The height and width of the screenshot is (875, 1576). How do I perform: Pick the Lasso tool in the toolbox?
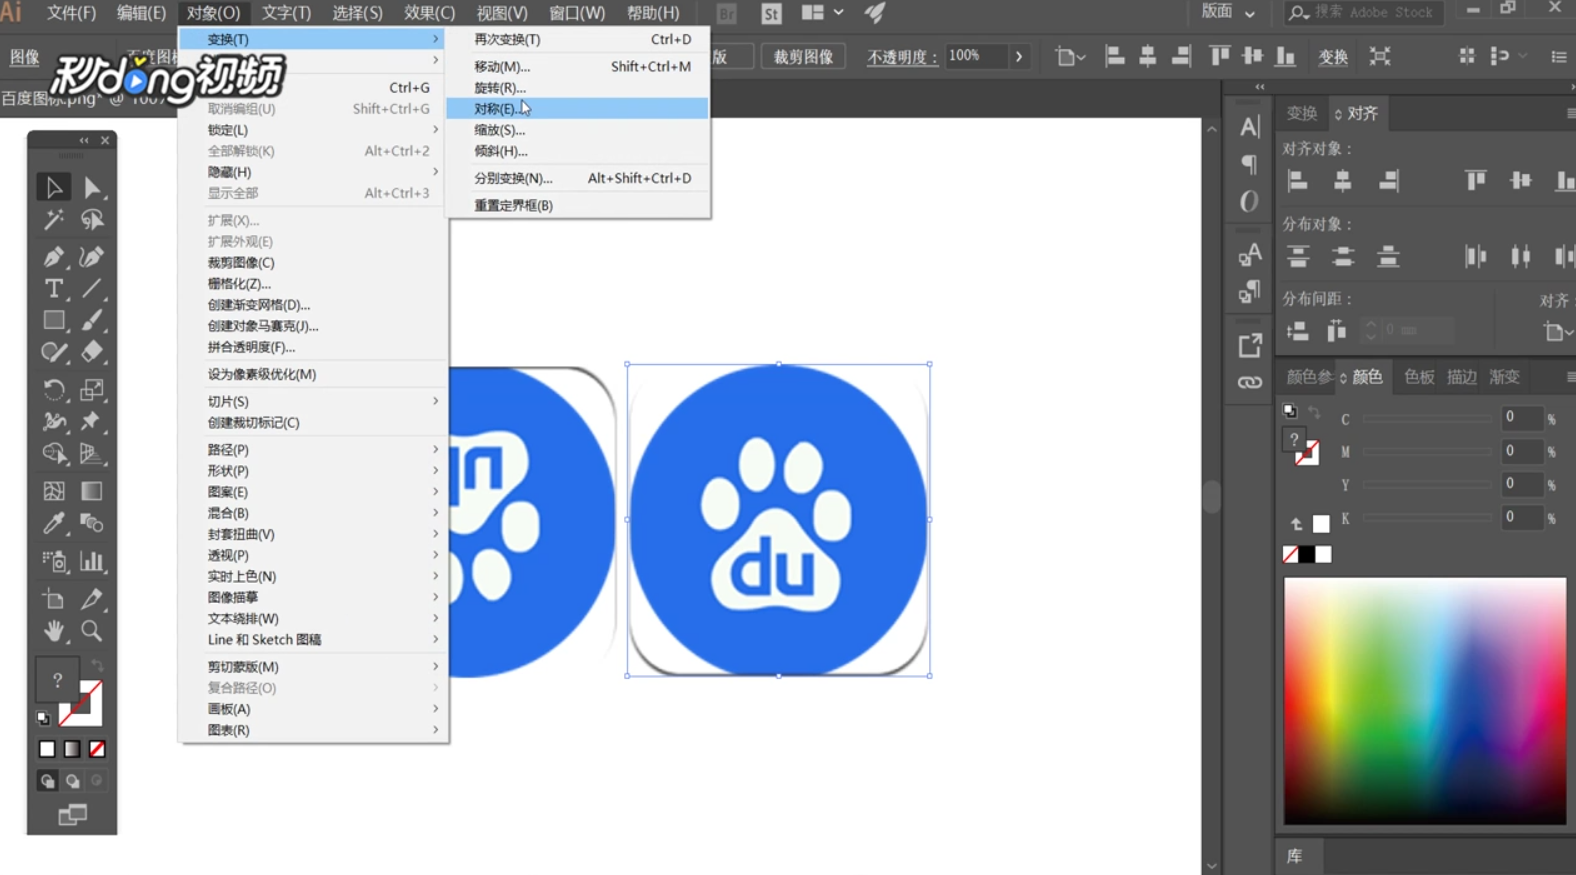(92, 219)
